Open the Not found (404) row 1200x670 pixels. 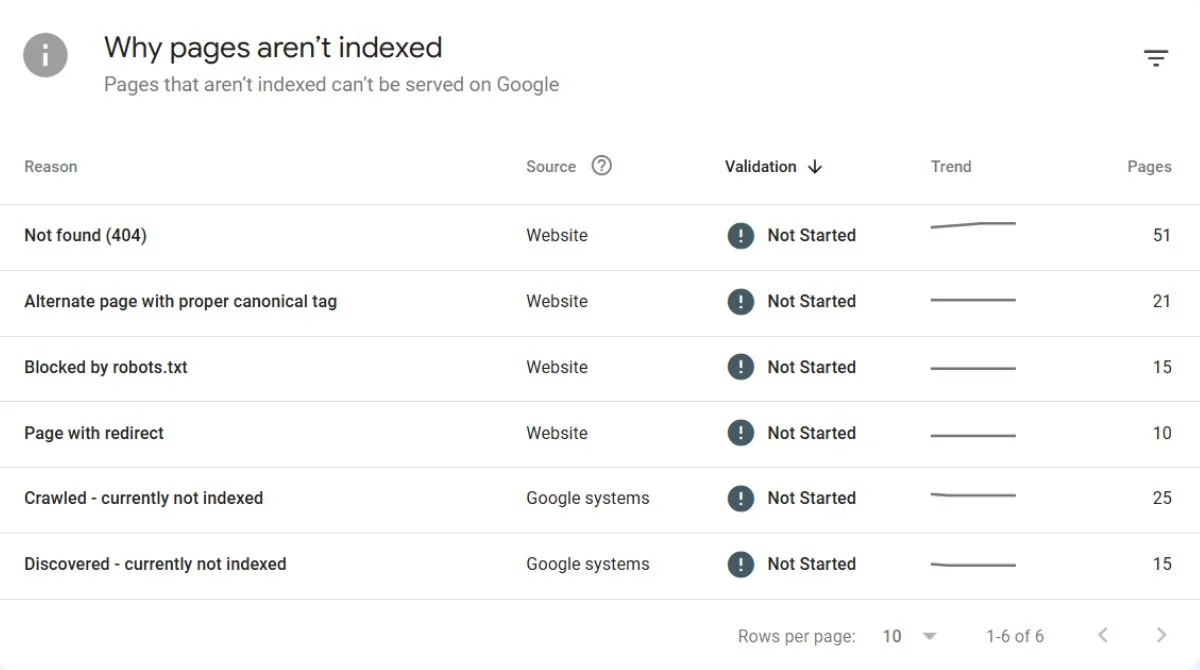pyautogui.click(x=600, y=237)
